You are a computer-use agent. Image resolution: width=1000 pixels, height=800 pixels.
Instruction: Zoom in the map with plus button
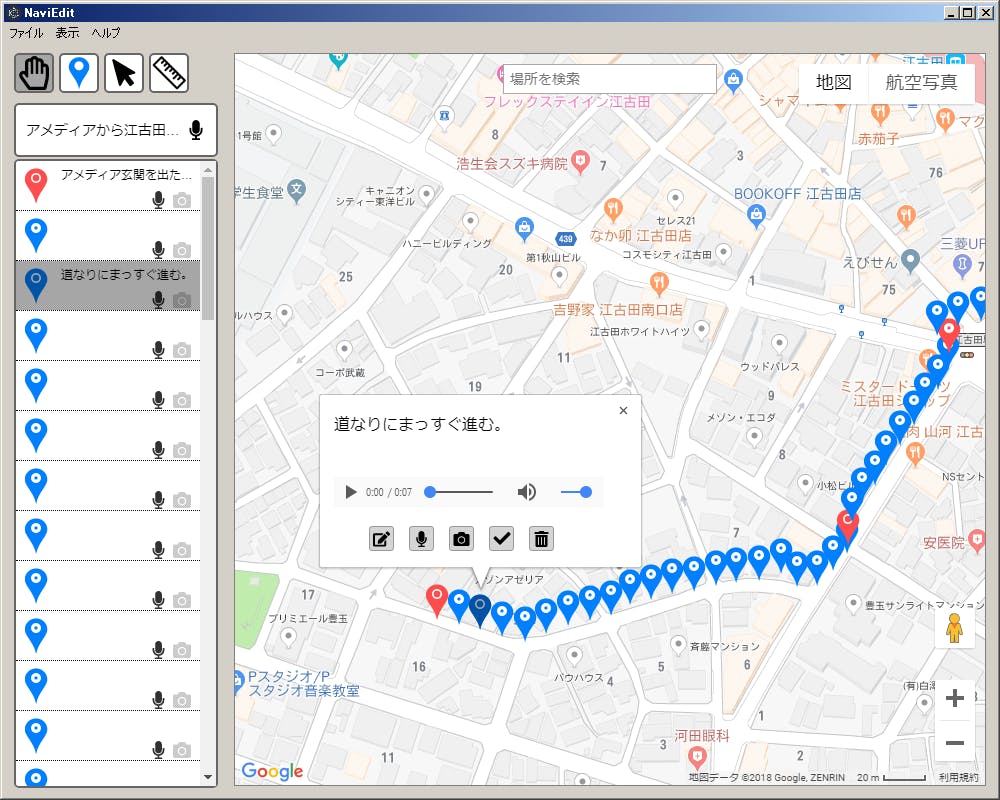click(x=954, y=699)
